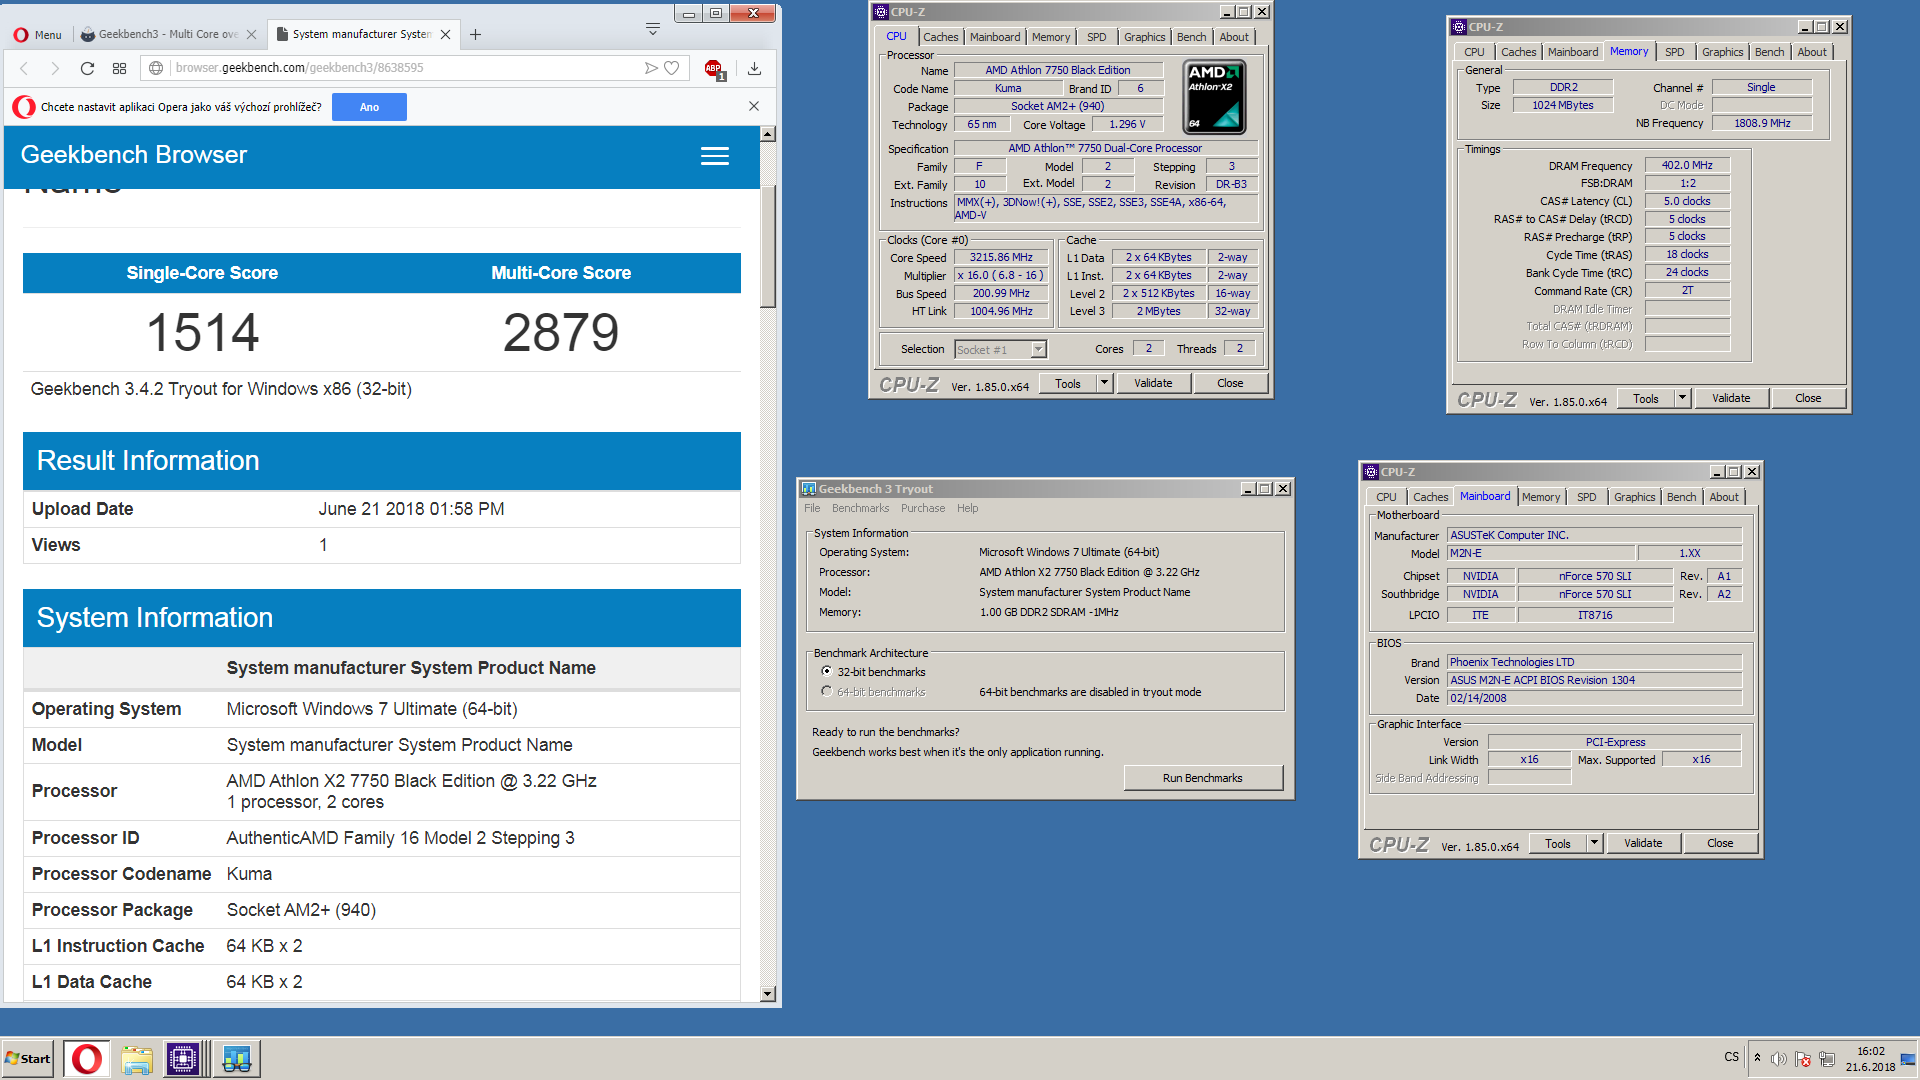Open Memory tab in Mainboard CPU-Z window
1920x1080 pixels.
pyautogui.click(x=1541, y=497)
